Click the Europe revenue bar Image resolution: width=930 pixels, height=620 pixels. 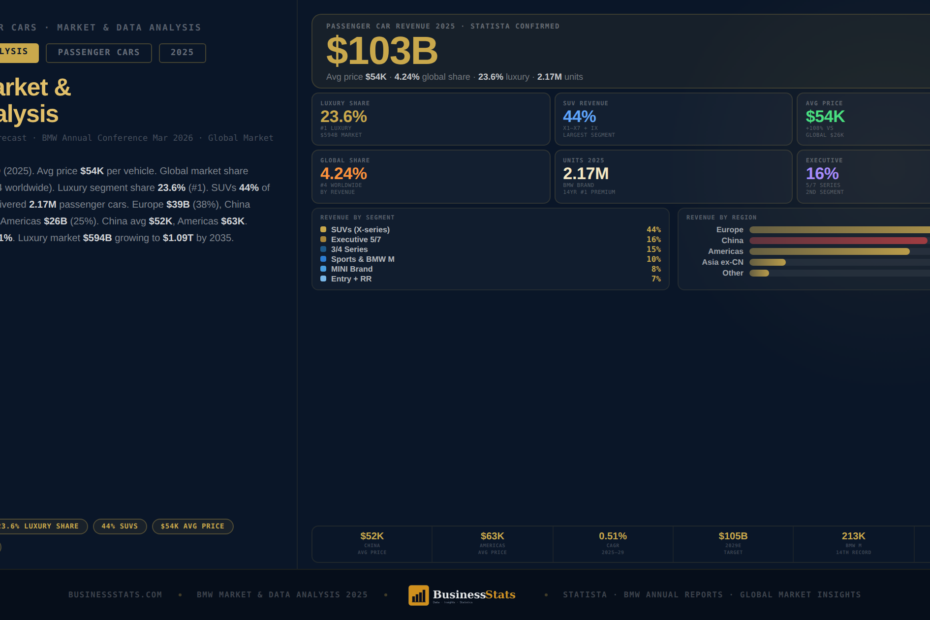coord(839,230)
